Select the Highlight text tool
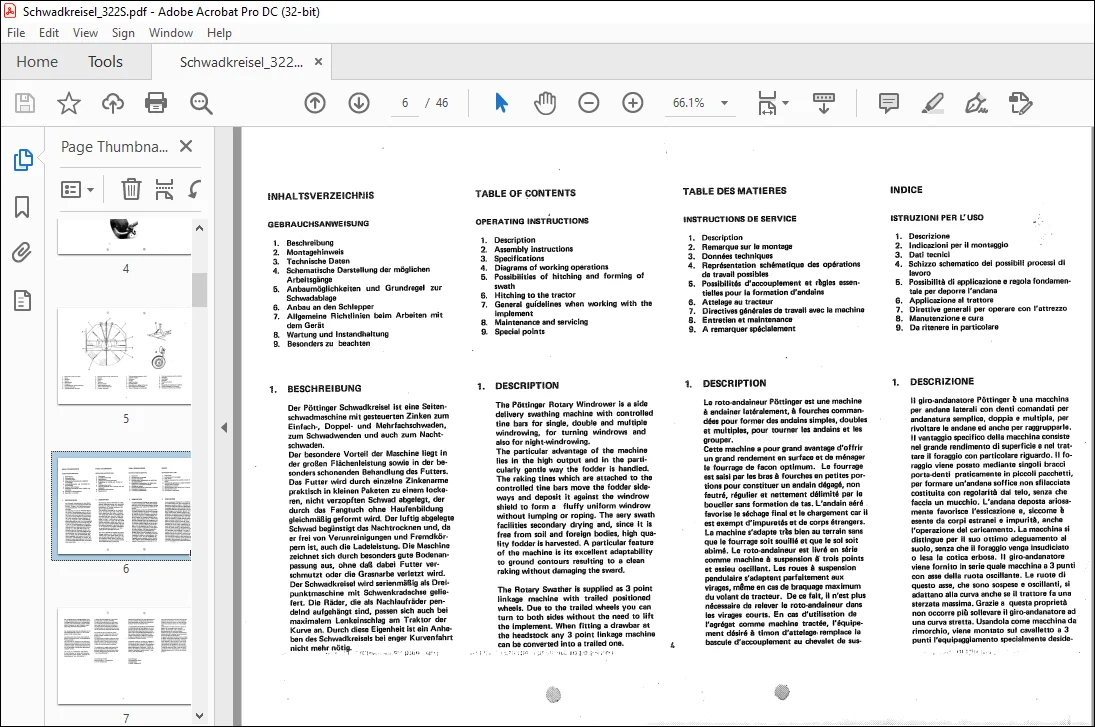Viewport: 1095px width, 727px height. point(932,103)
